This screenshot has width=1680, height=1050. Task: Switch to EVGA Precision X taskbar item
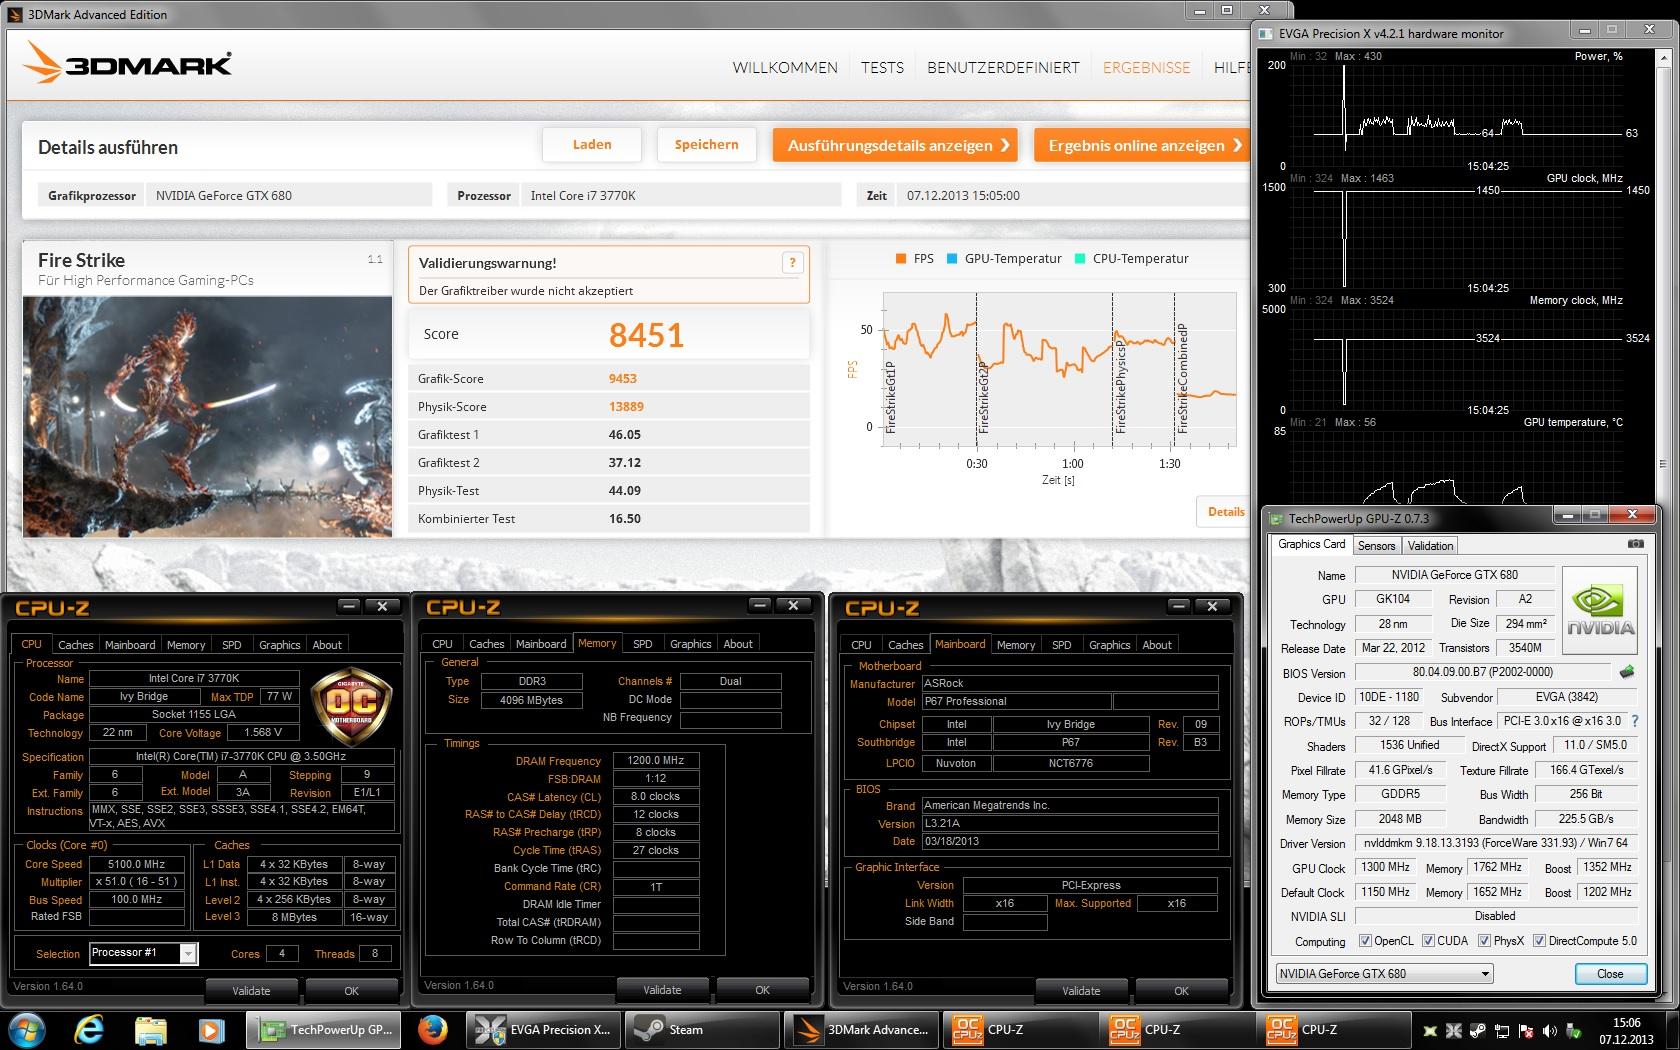[x=543, y=1029]
